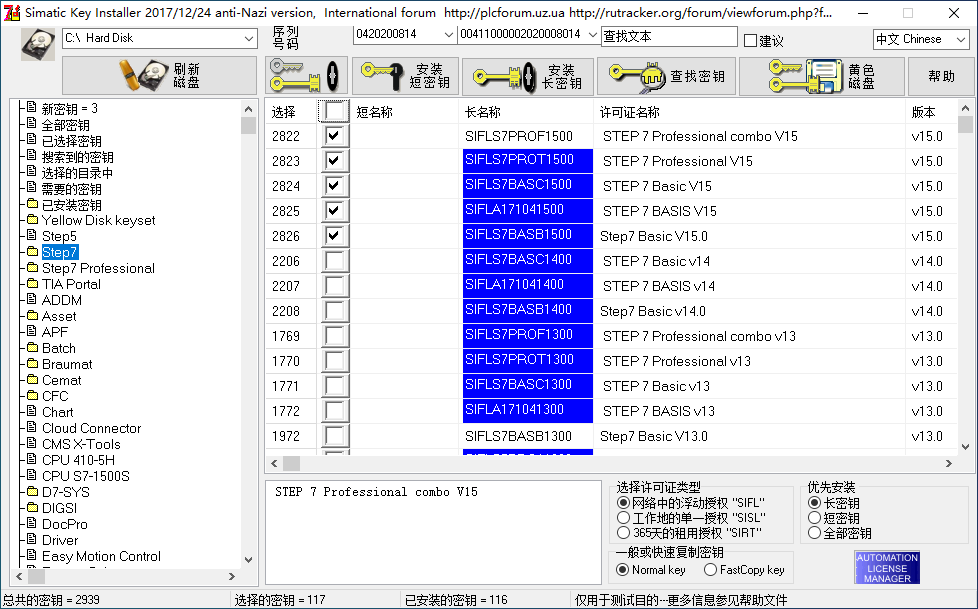The width and height of the screenshot is (978, 609).
Task: Click the Braumat folder icon
Action: (x=32, y=364)
